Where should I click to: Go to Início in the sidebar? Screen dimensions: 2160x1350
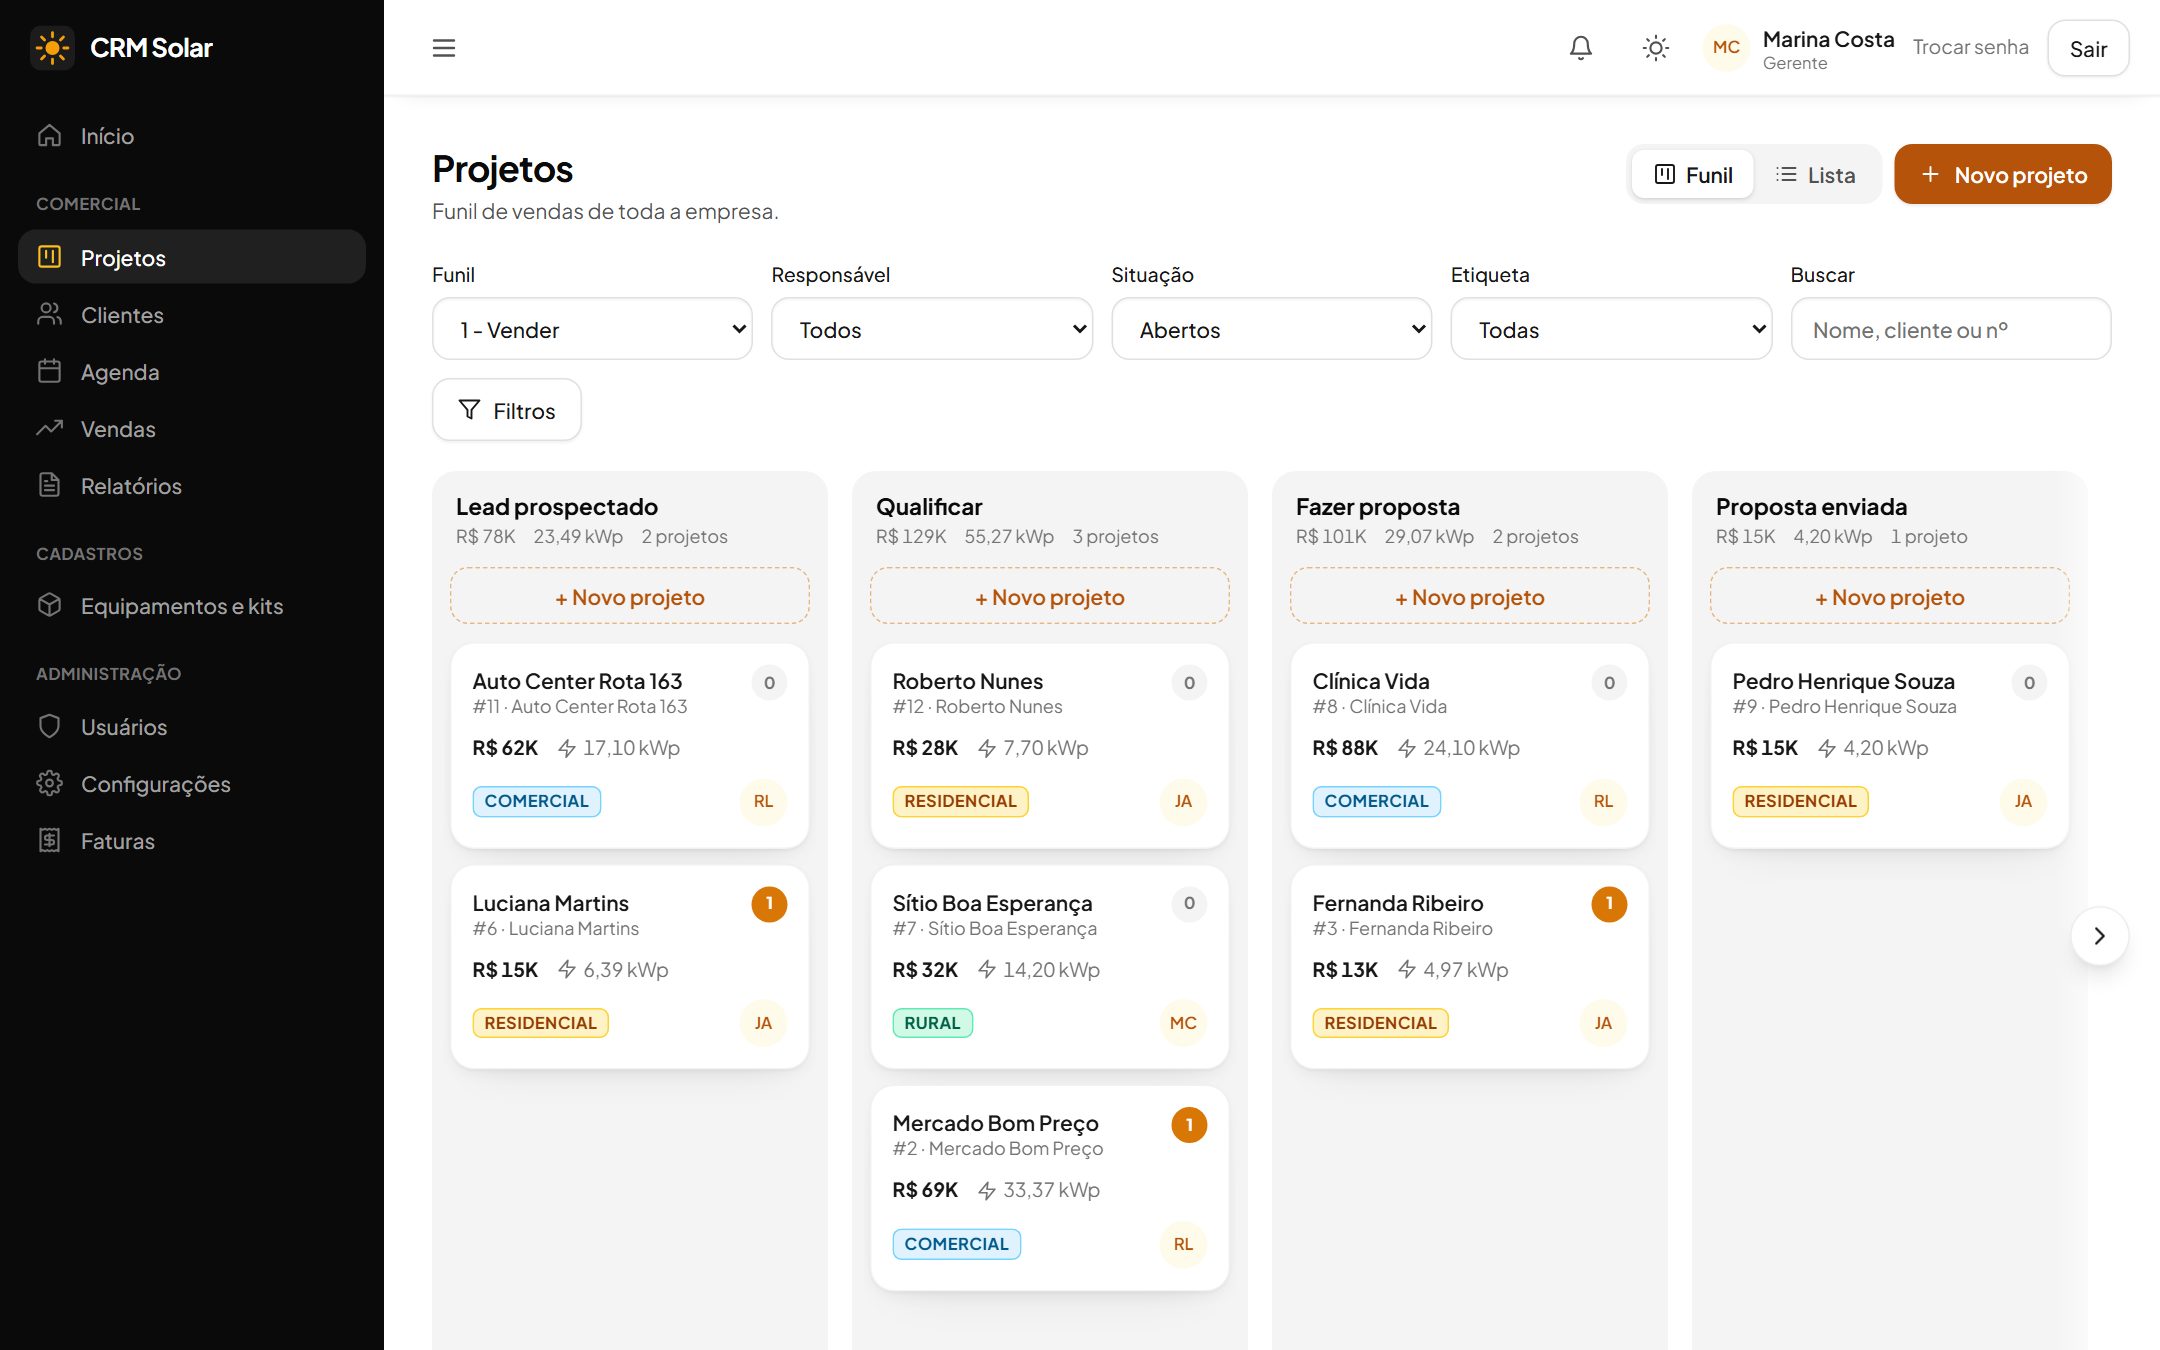(x=192, y=136)
